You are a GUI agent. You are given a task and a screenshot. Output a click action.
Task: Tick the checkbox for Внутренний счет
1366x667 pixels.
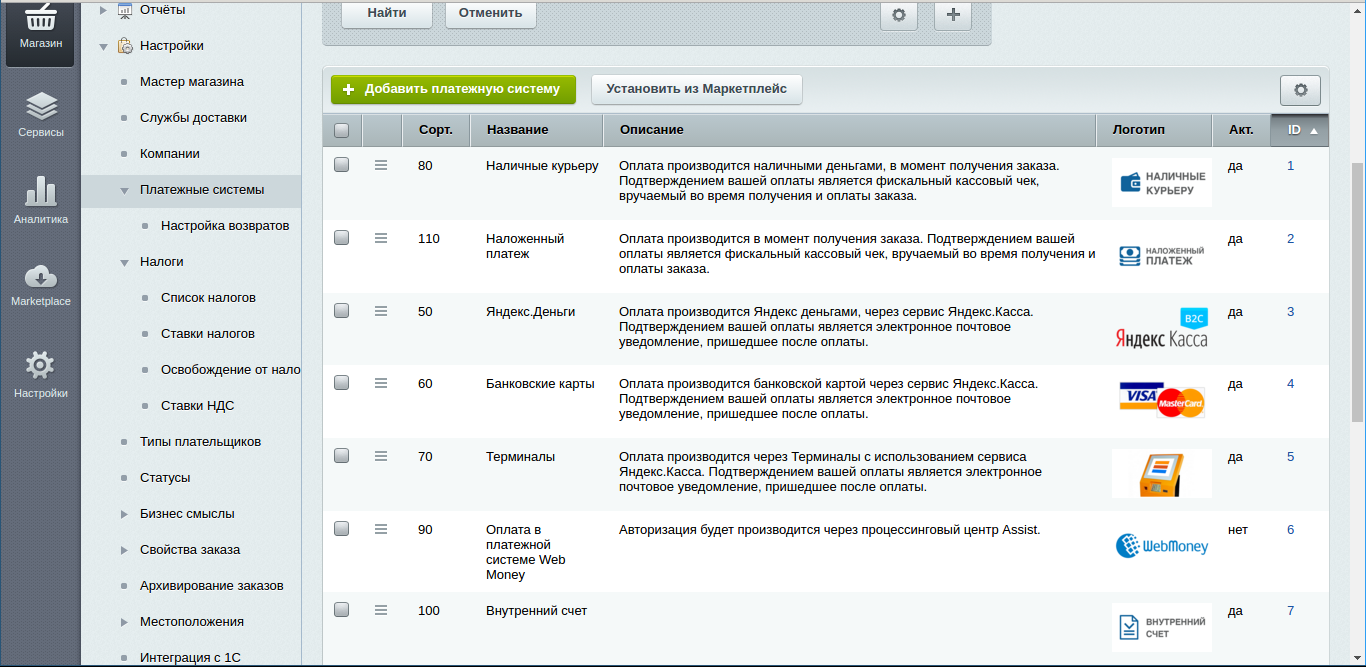click(342, 610)
